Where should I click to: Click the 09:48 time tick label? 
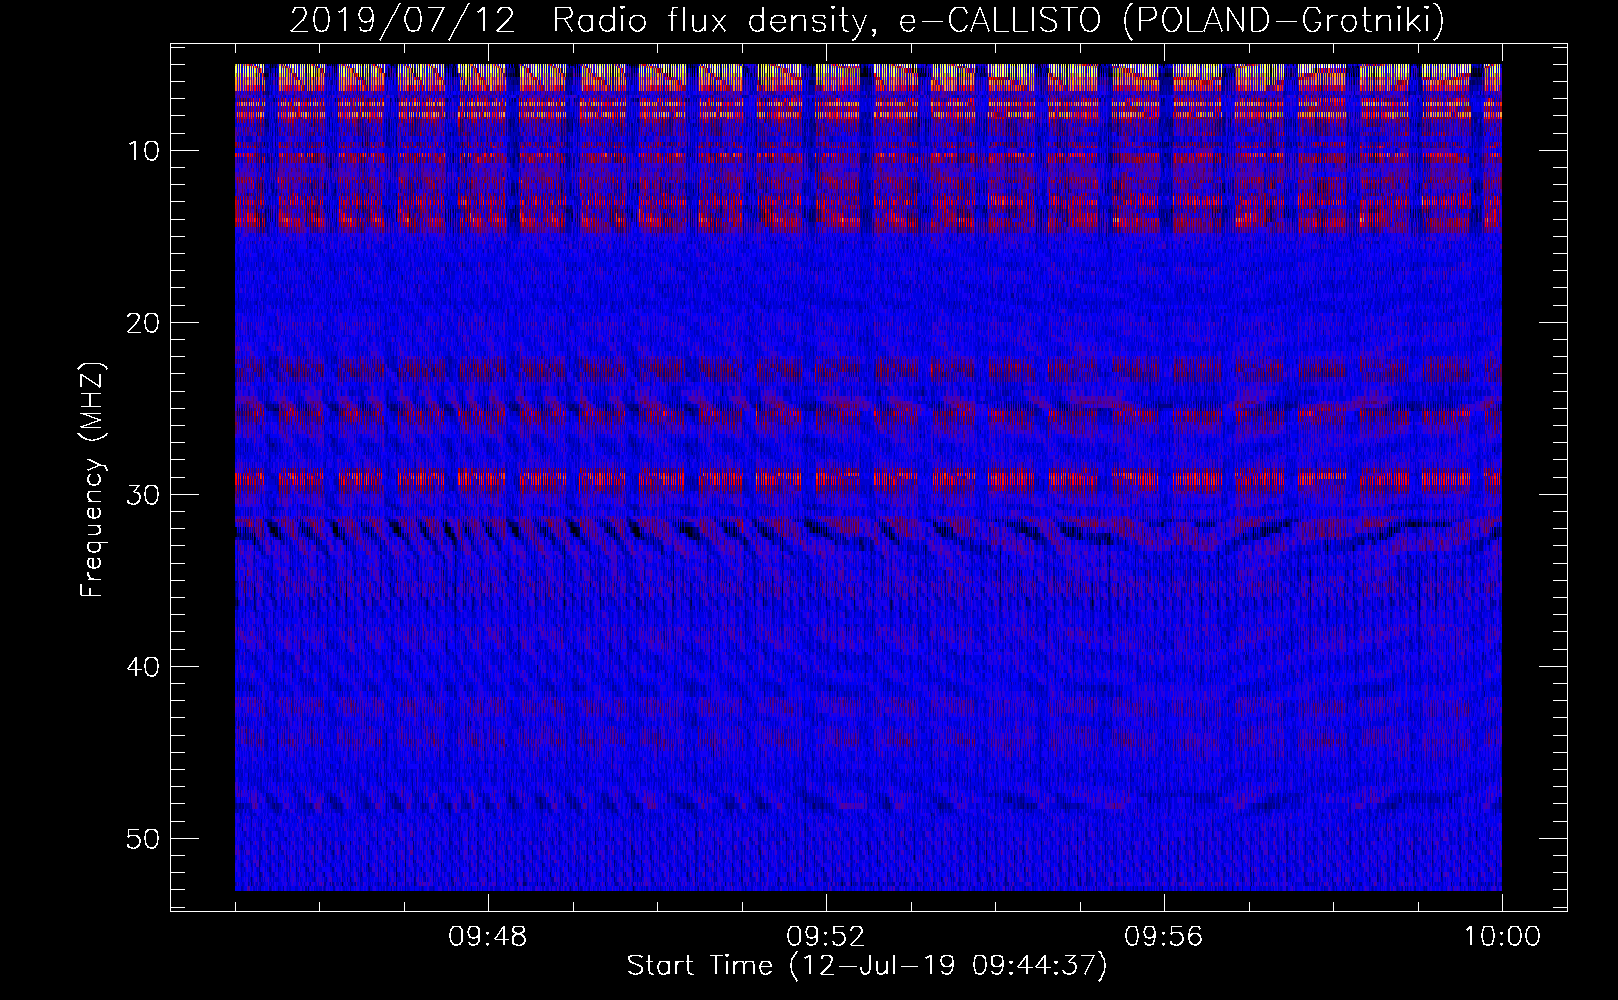[x=487, y=937]
